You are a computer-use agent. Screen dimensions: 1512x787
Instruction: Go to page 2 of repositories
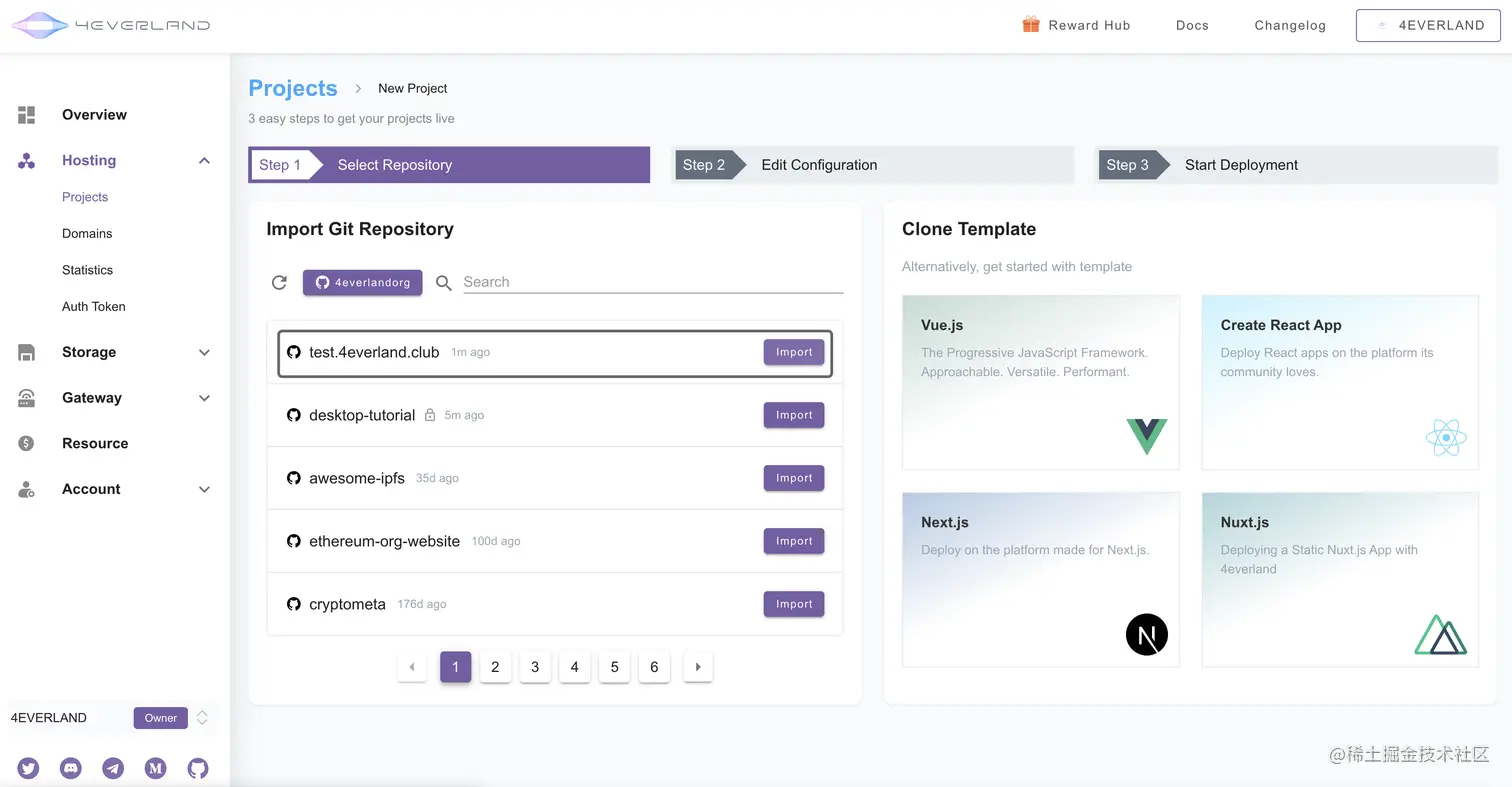point(495,667)
